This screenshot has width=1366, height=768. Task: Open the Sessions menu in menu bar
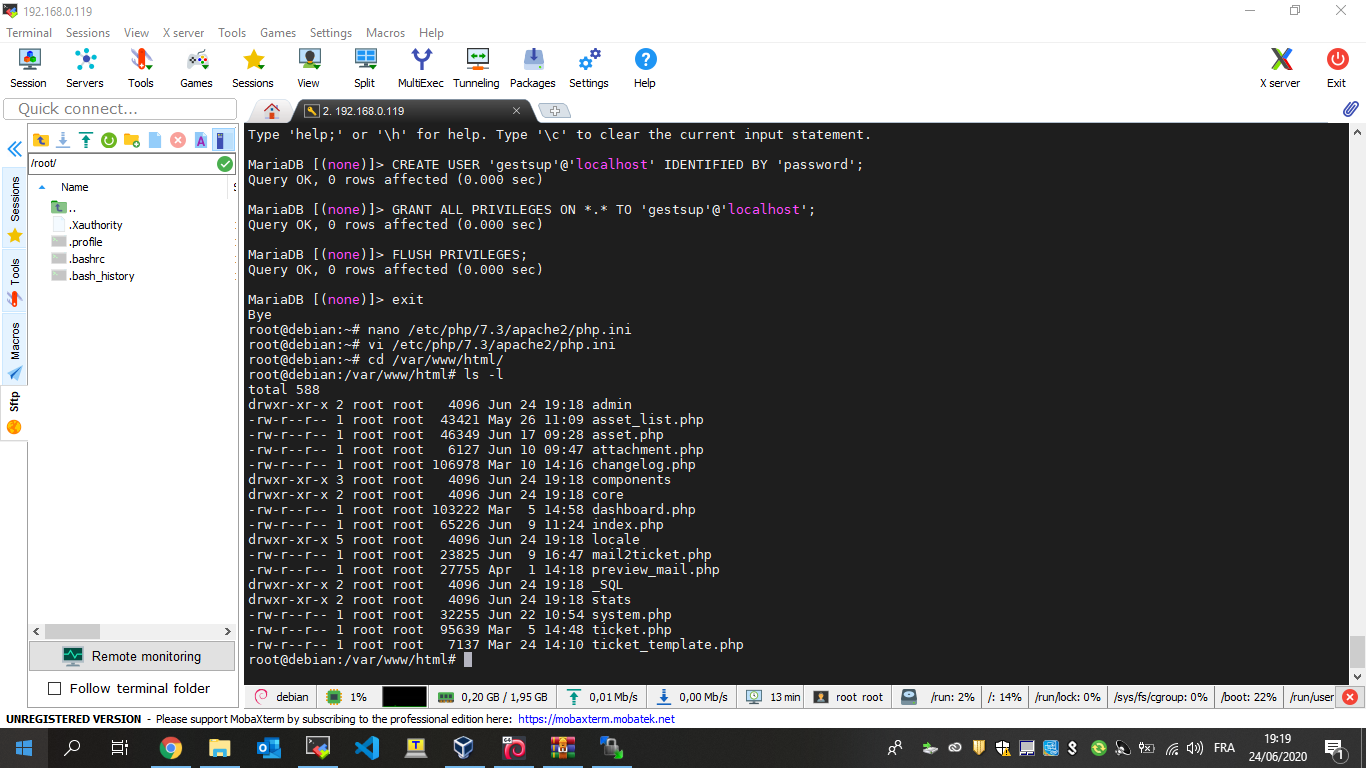[x=88, y=33]
